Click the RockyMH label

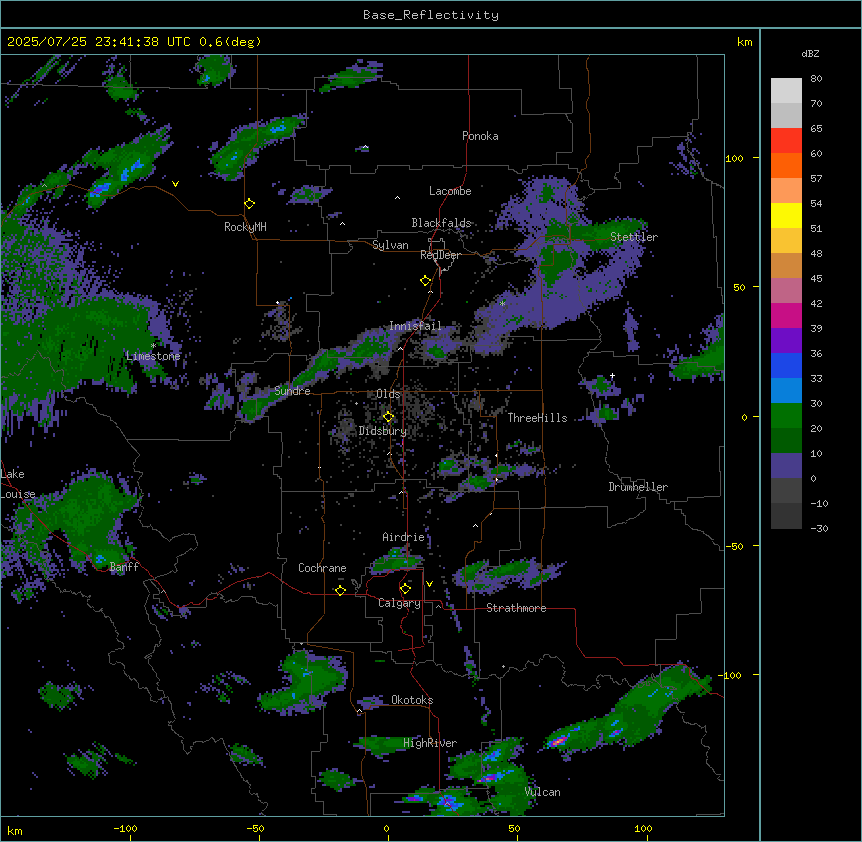click(x=245, y=227)
